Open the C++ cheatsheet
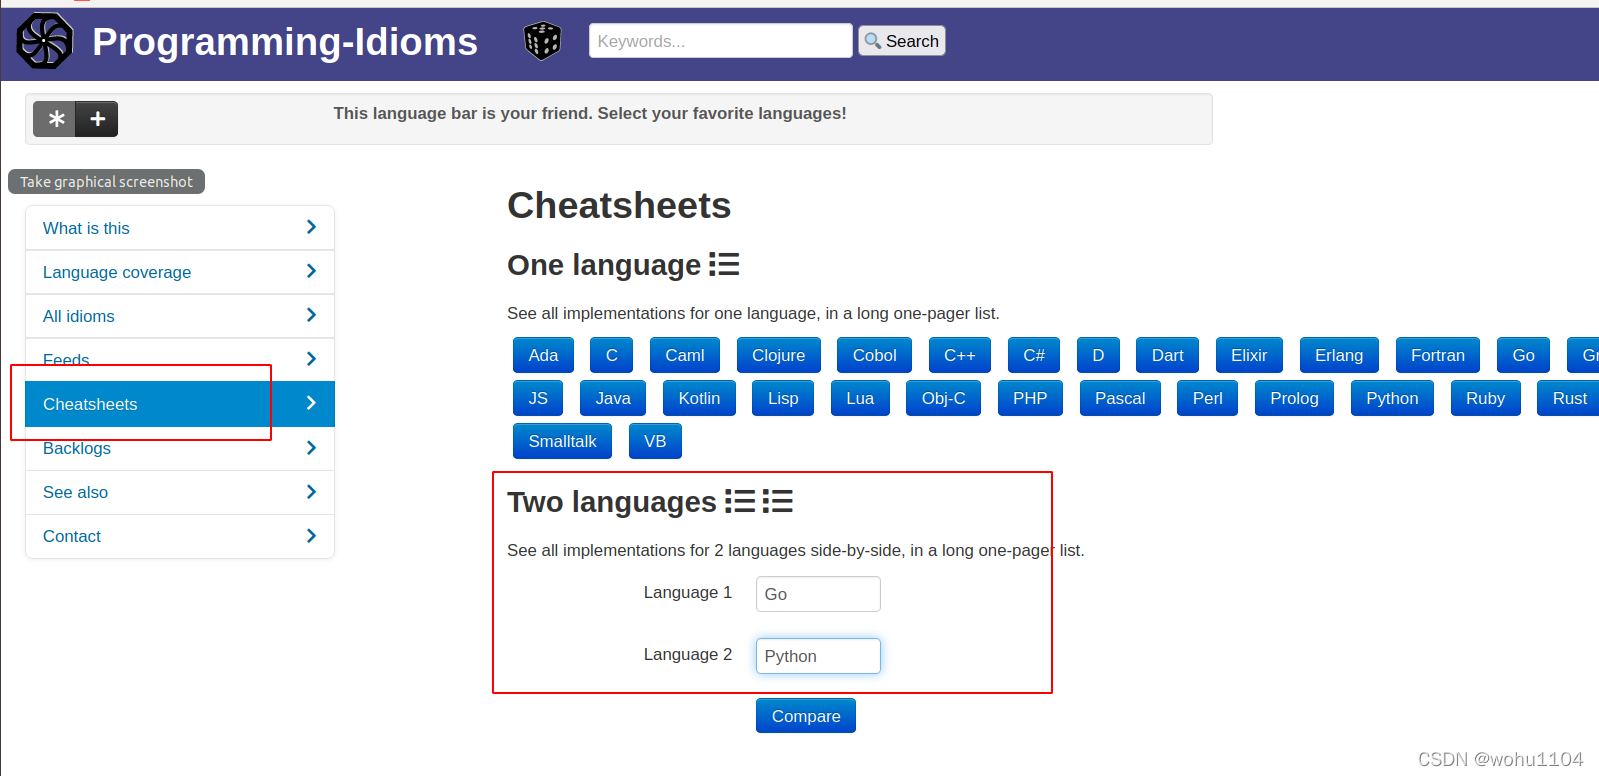The height and width of the screenshot is (776, 1599). (x=960, y=355)
